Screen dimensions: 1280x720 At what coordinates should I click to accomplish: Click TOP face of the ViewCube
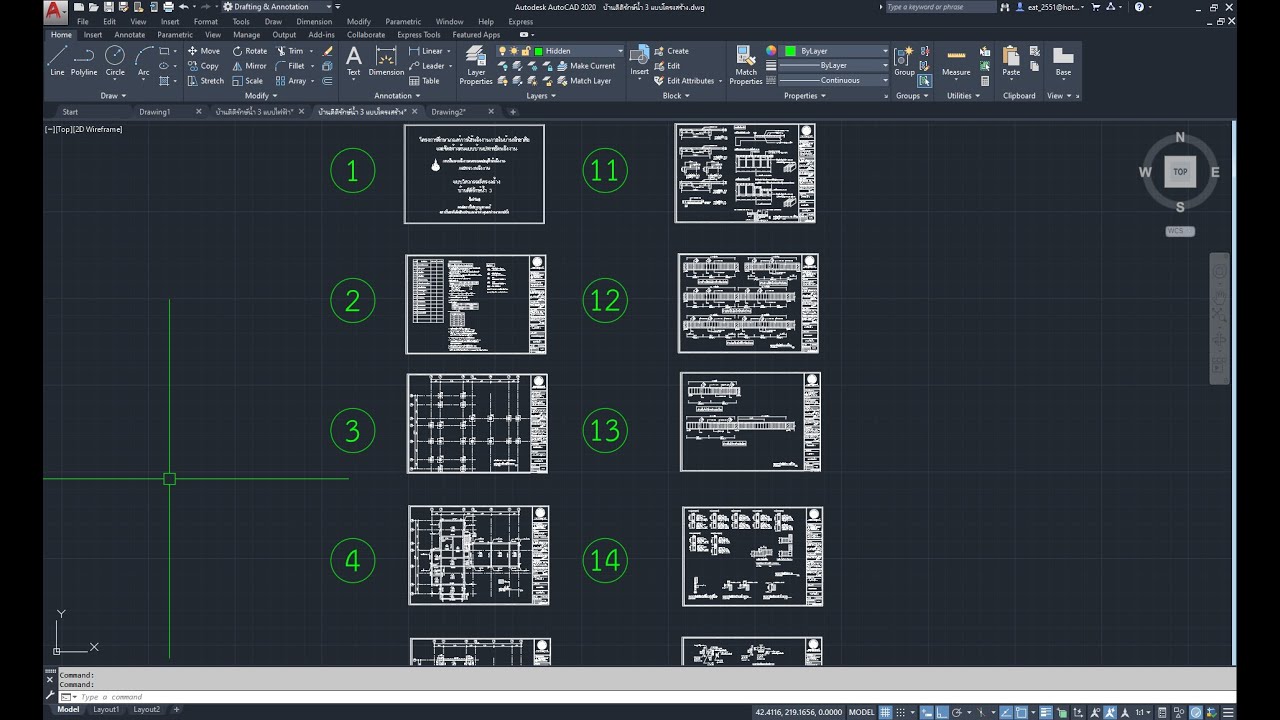coord(1180,172)
